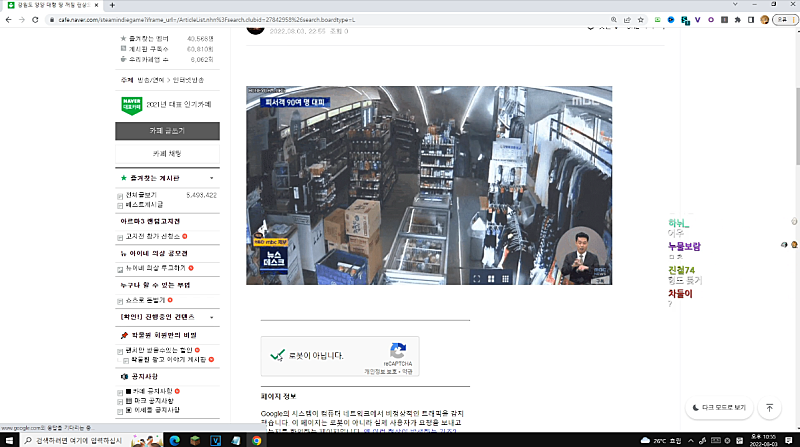
Task: Click the browser back arrow button
Action: tap(8, 19)
